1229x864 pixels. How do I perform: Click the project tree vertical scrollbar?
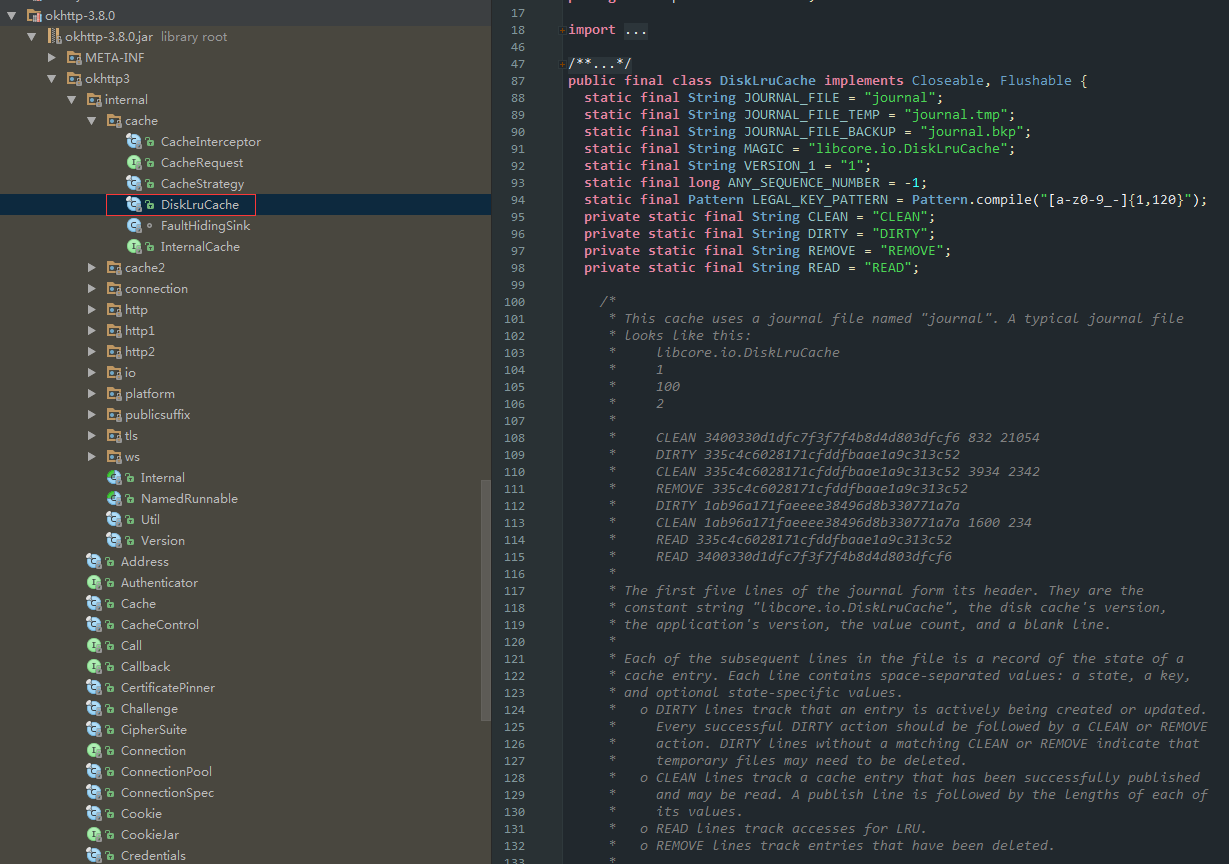click(486, 600)
